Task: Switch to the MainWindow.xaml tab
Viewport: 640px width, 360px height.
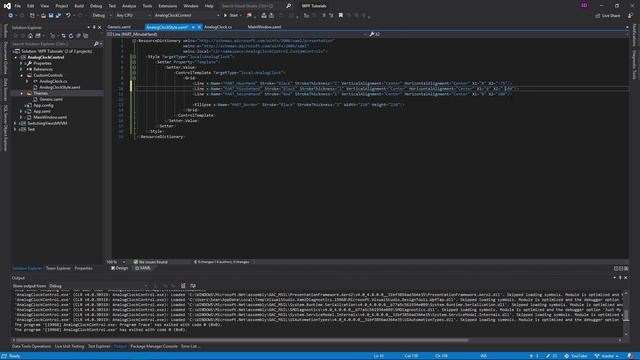Action: click(264, 27)
